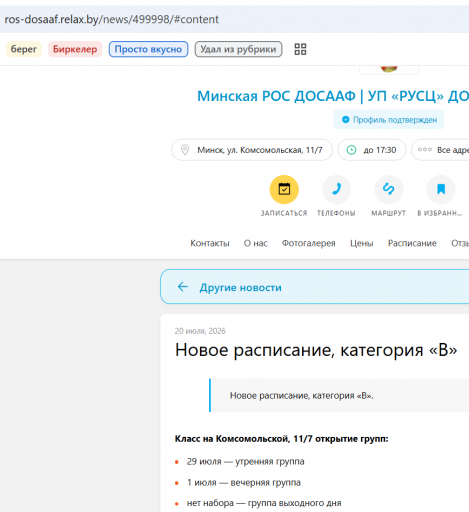The width and height of the screenshot is (469, 512).
Task: Click «Класс на Комсомольской, 11/7 открытие групп:»
Action: (282, 439)
